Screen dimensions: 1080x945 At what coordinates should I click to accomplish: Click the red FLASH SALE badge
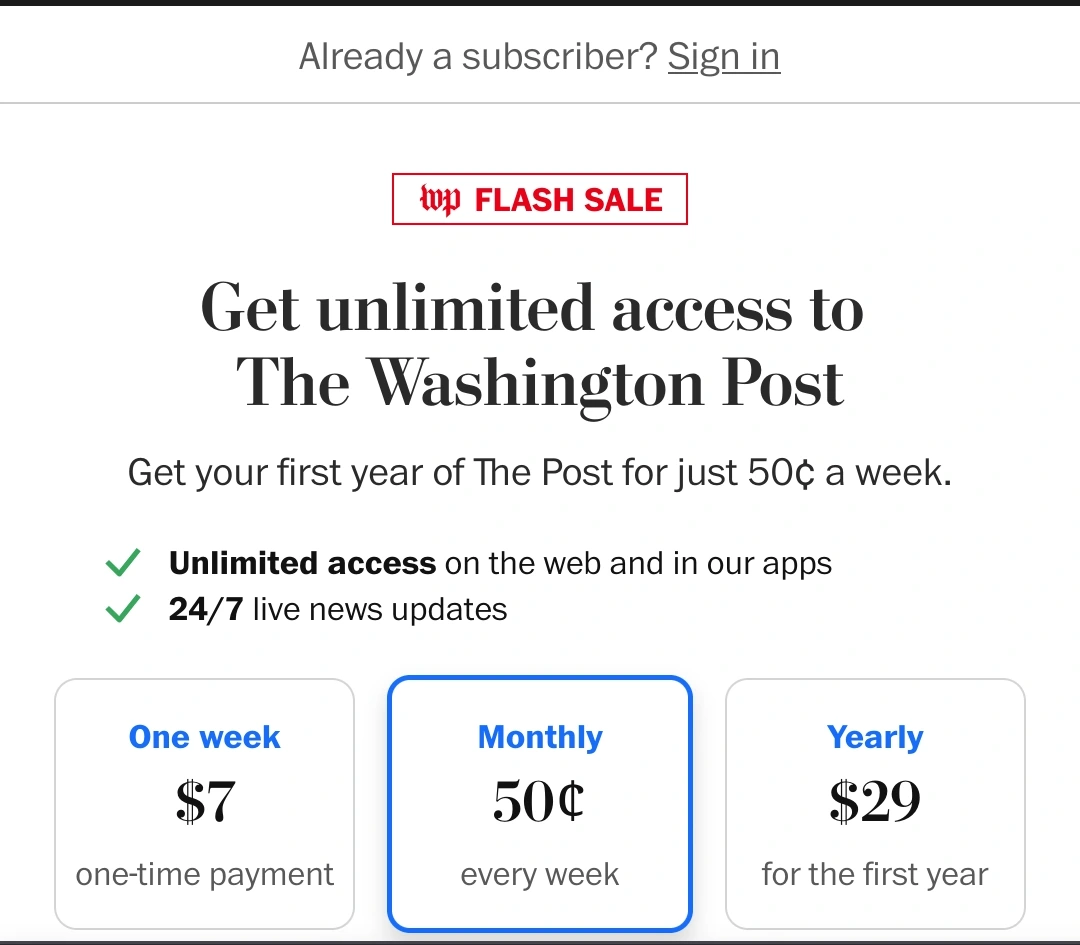point(540,199)
